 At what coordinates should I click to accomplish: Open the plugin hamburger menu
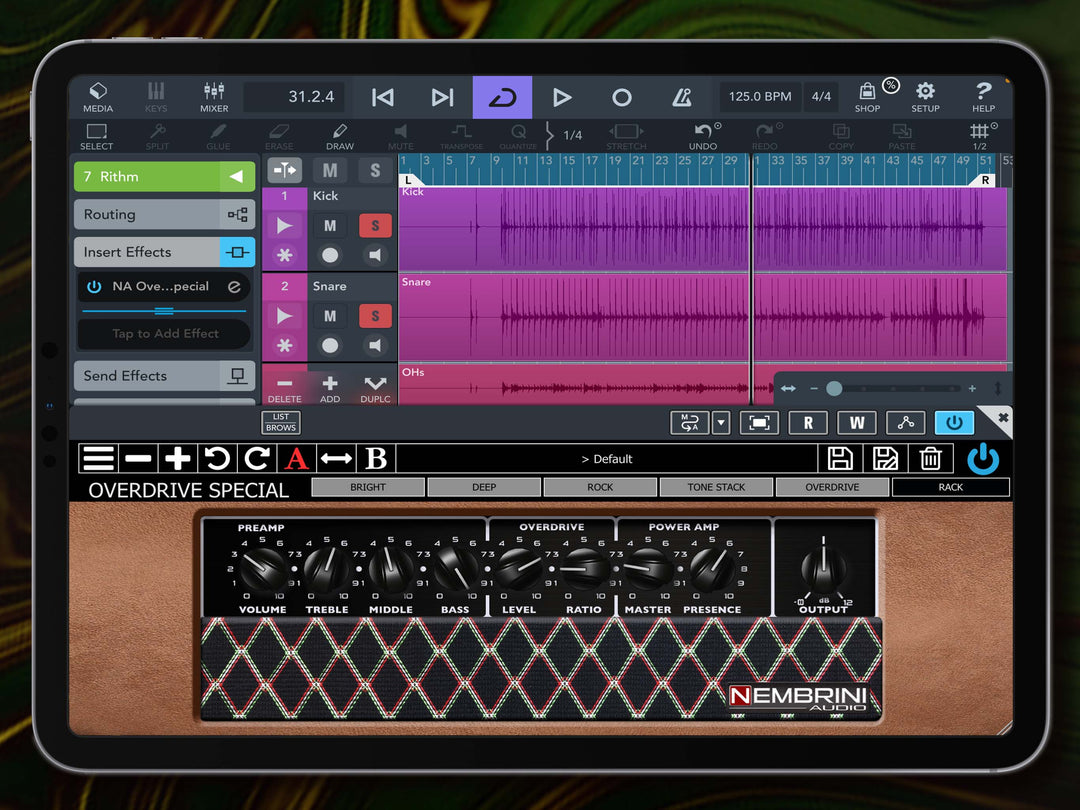pos(98,459)
